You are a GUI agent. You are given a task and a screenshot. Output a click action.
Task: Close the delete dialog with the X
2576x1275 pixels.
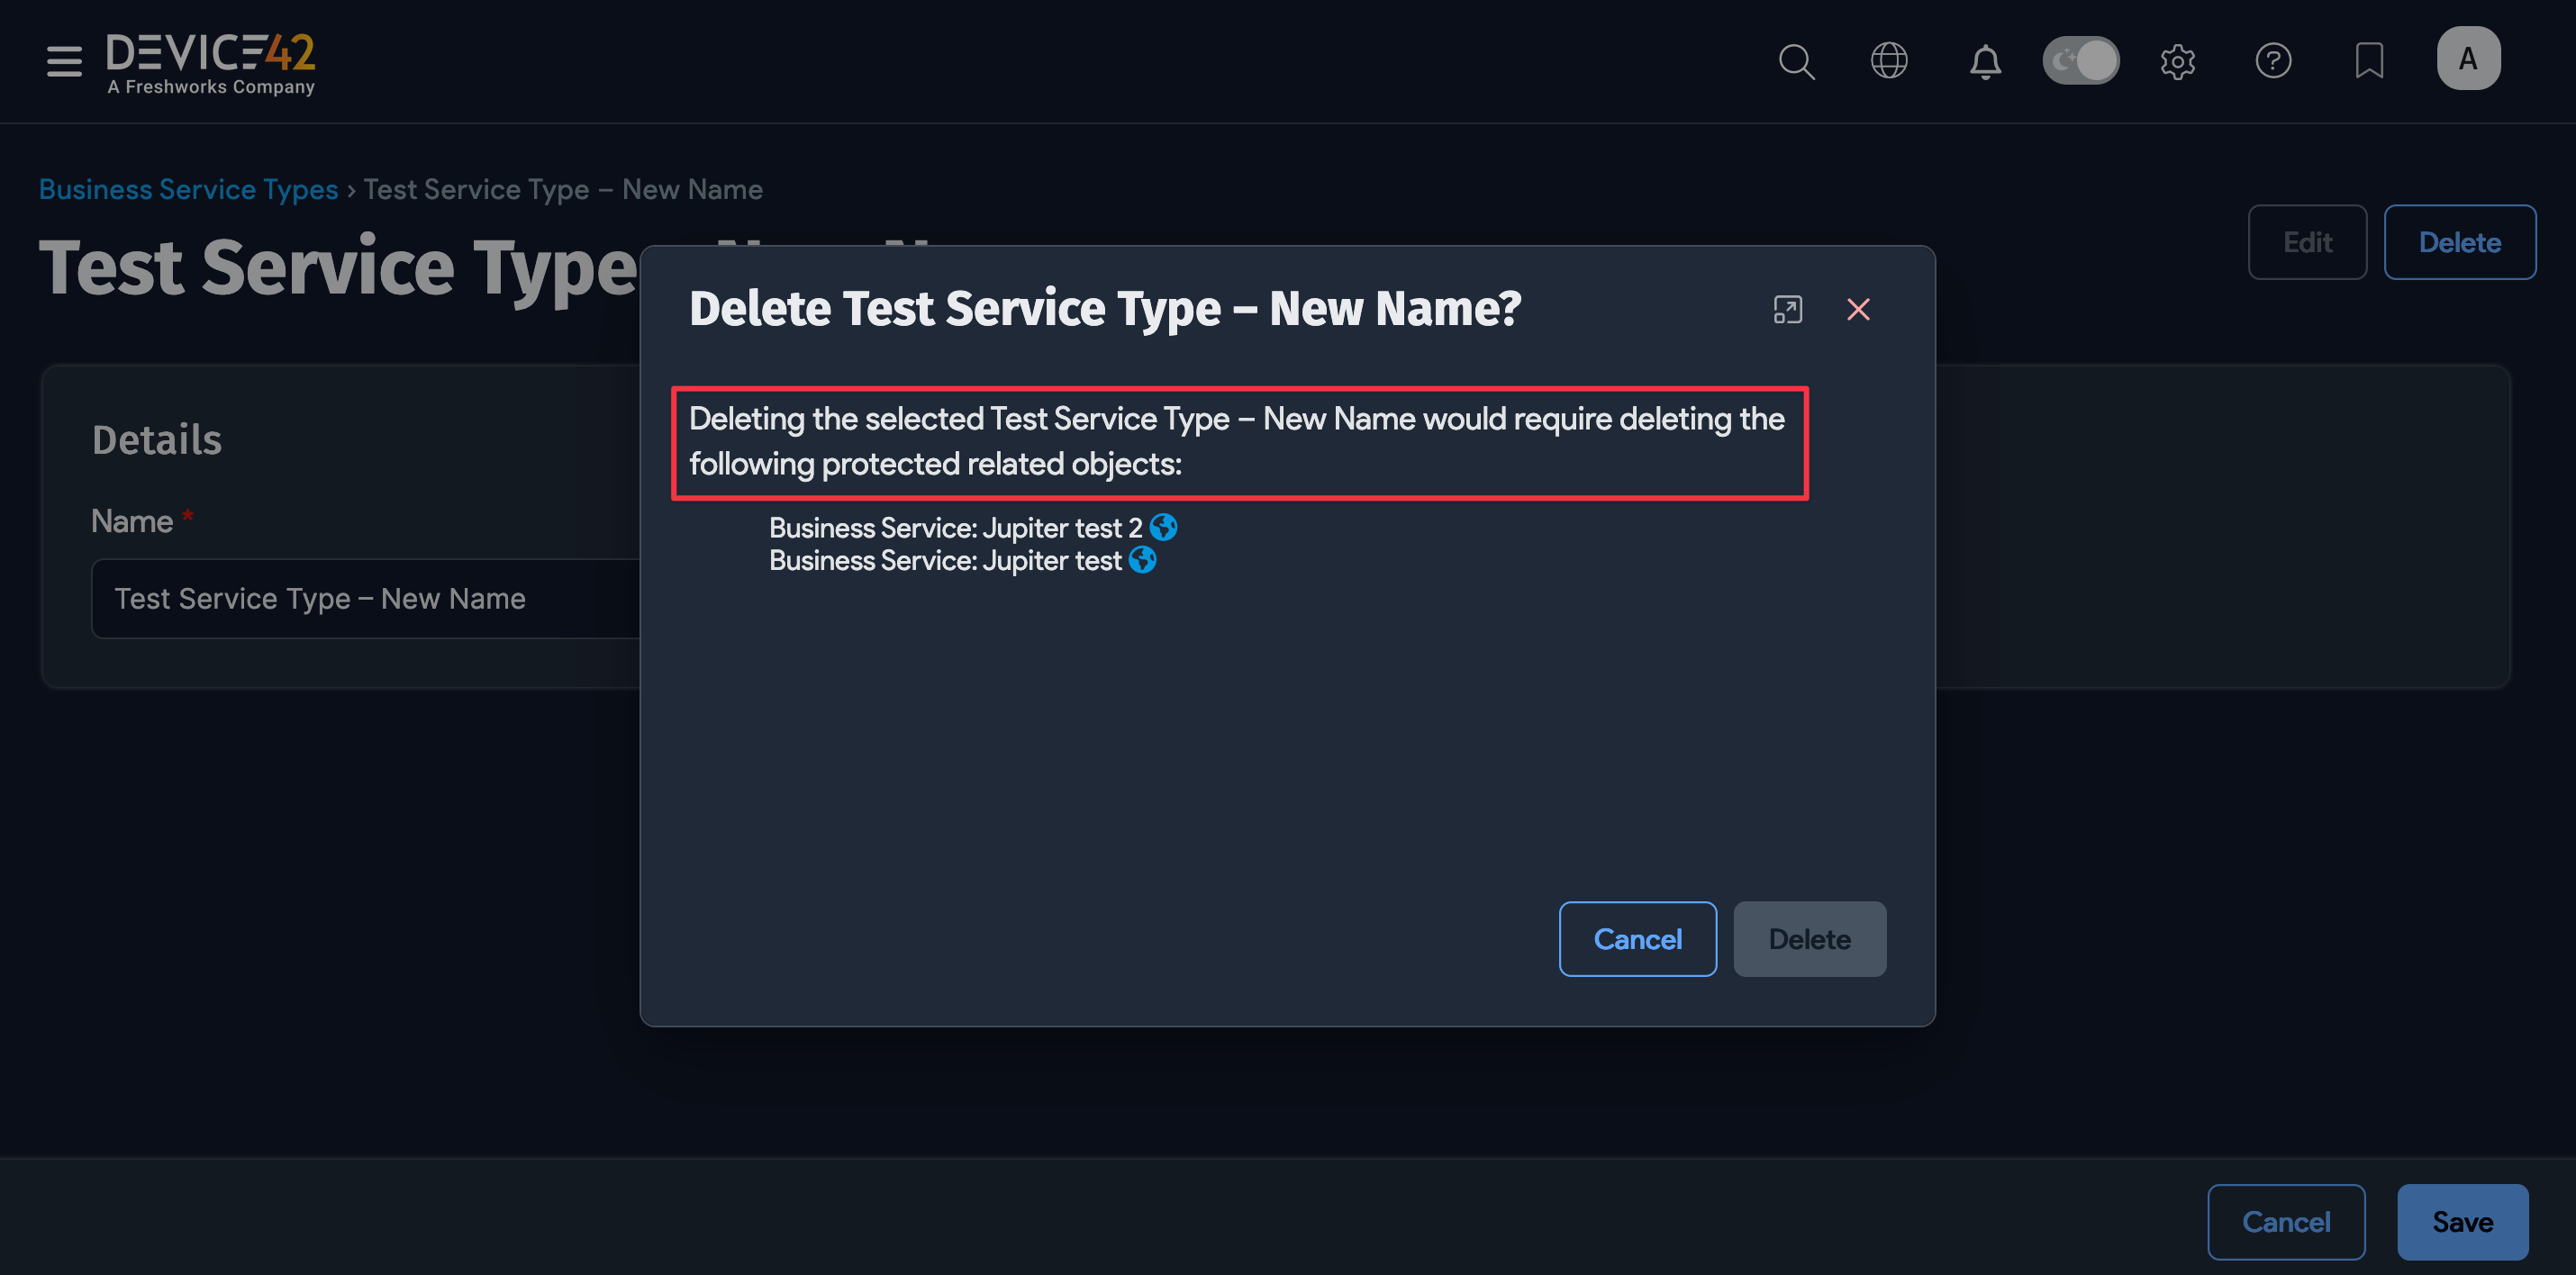(1859, 310)
